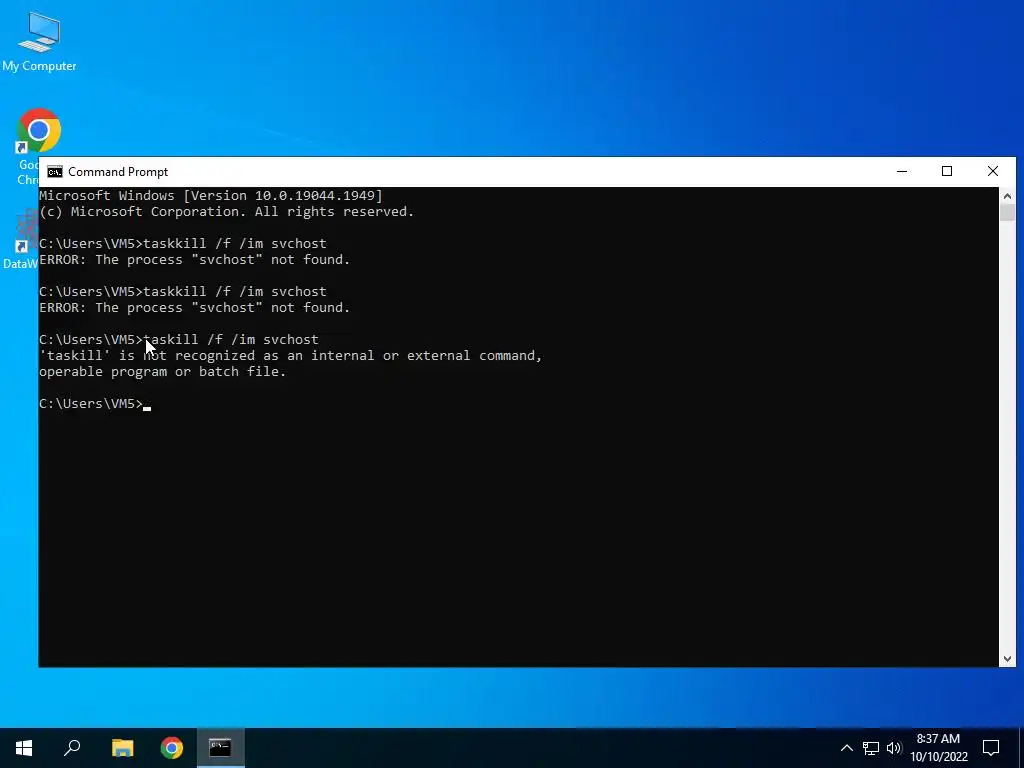1024x768 pixels.
Task: Open the clock showing 8:37 AM
Action: (938, 748)
